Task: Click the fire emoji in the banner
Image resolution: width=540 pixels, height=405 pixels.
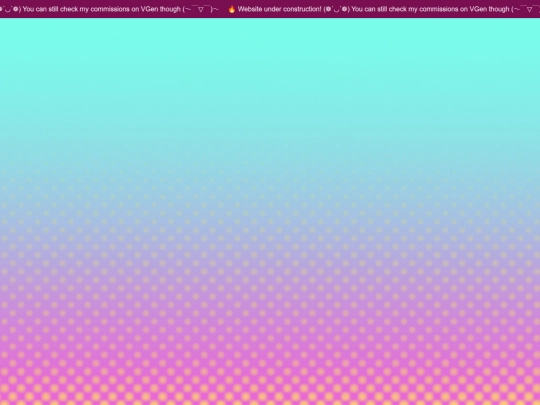Action: click(x=232, y=9)
